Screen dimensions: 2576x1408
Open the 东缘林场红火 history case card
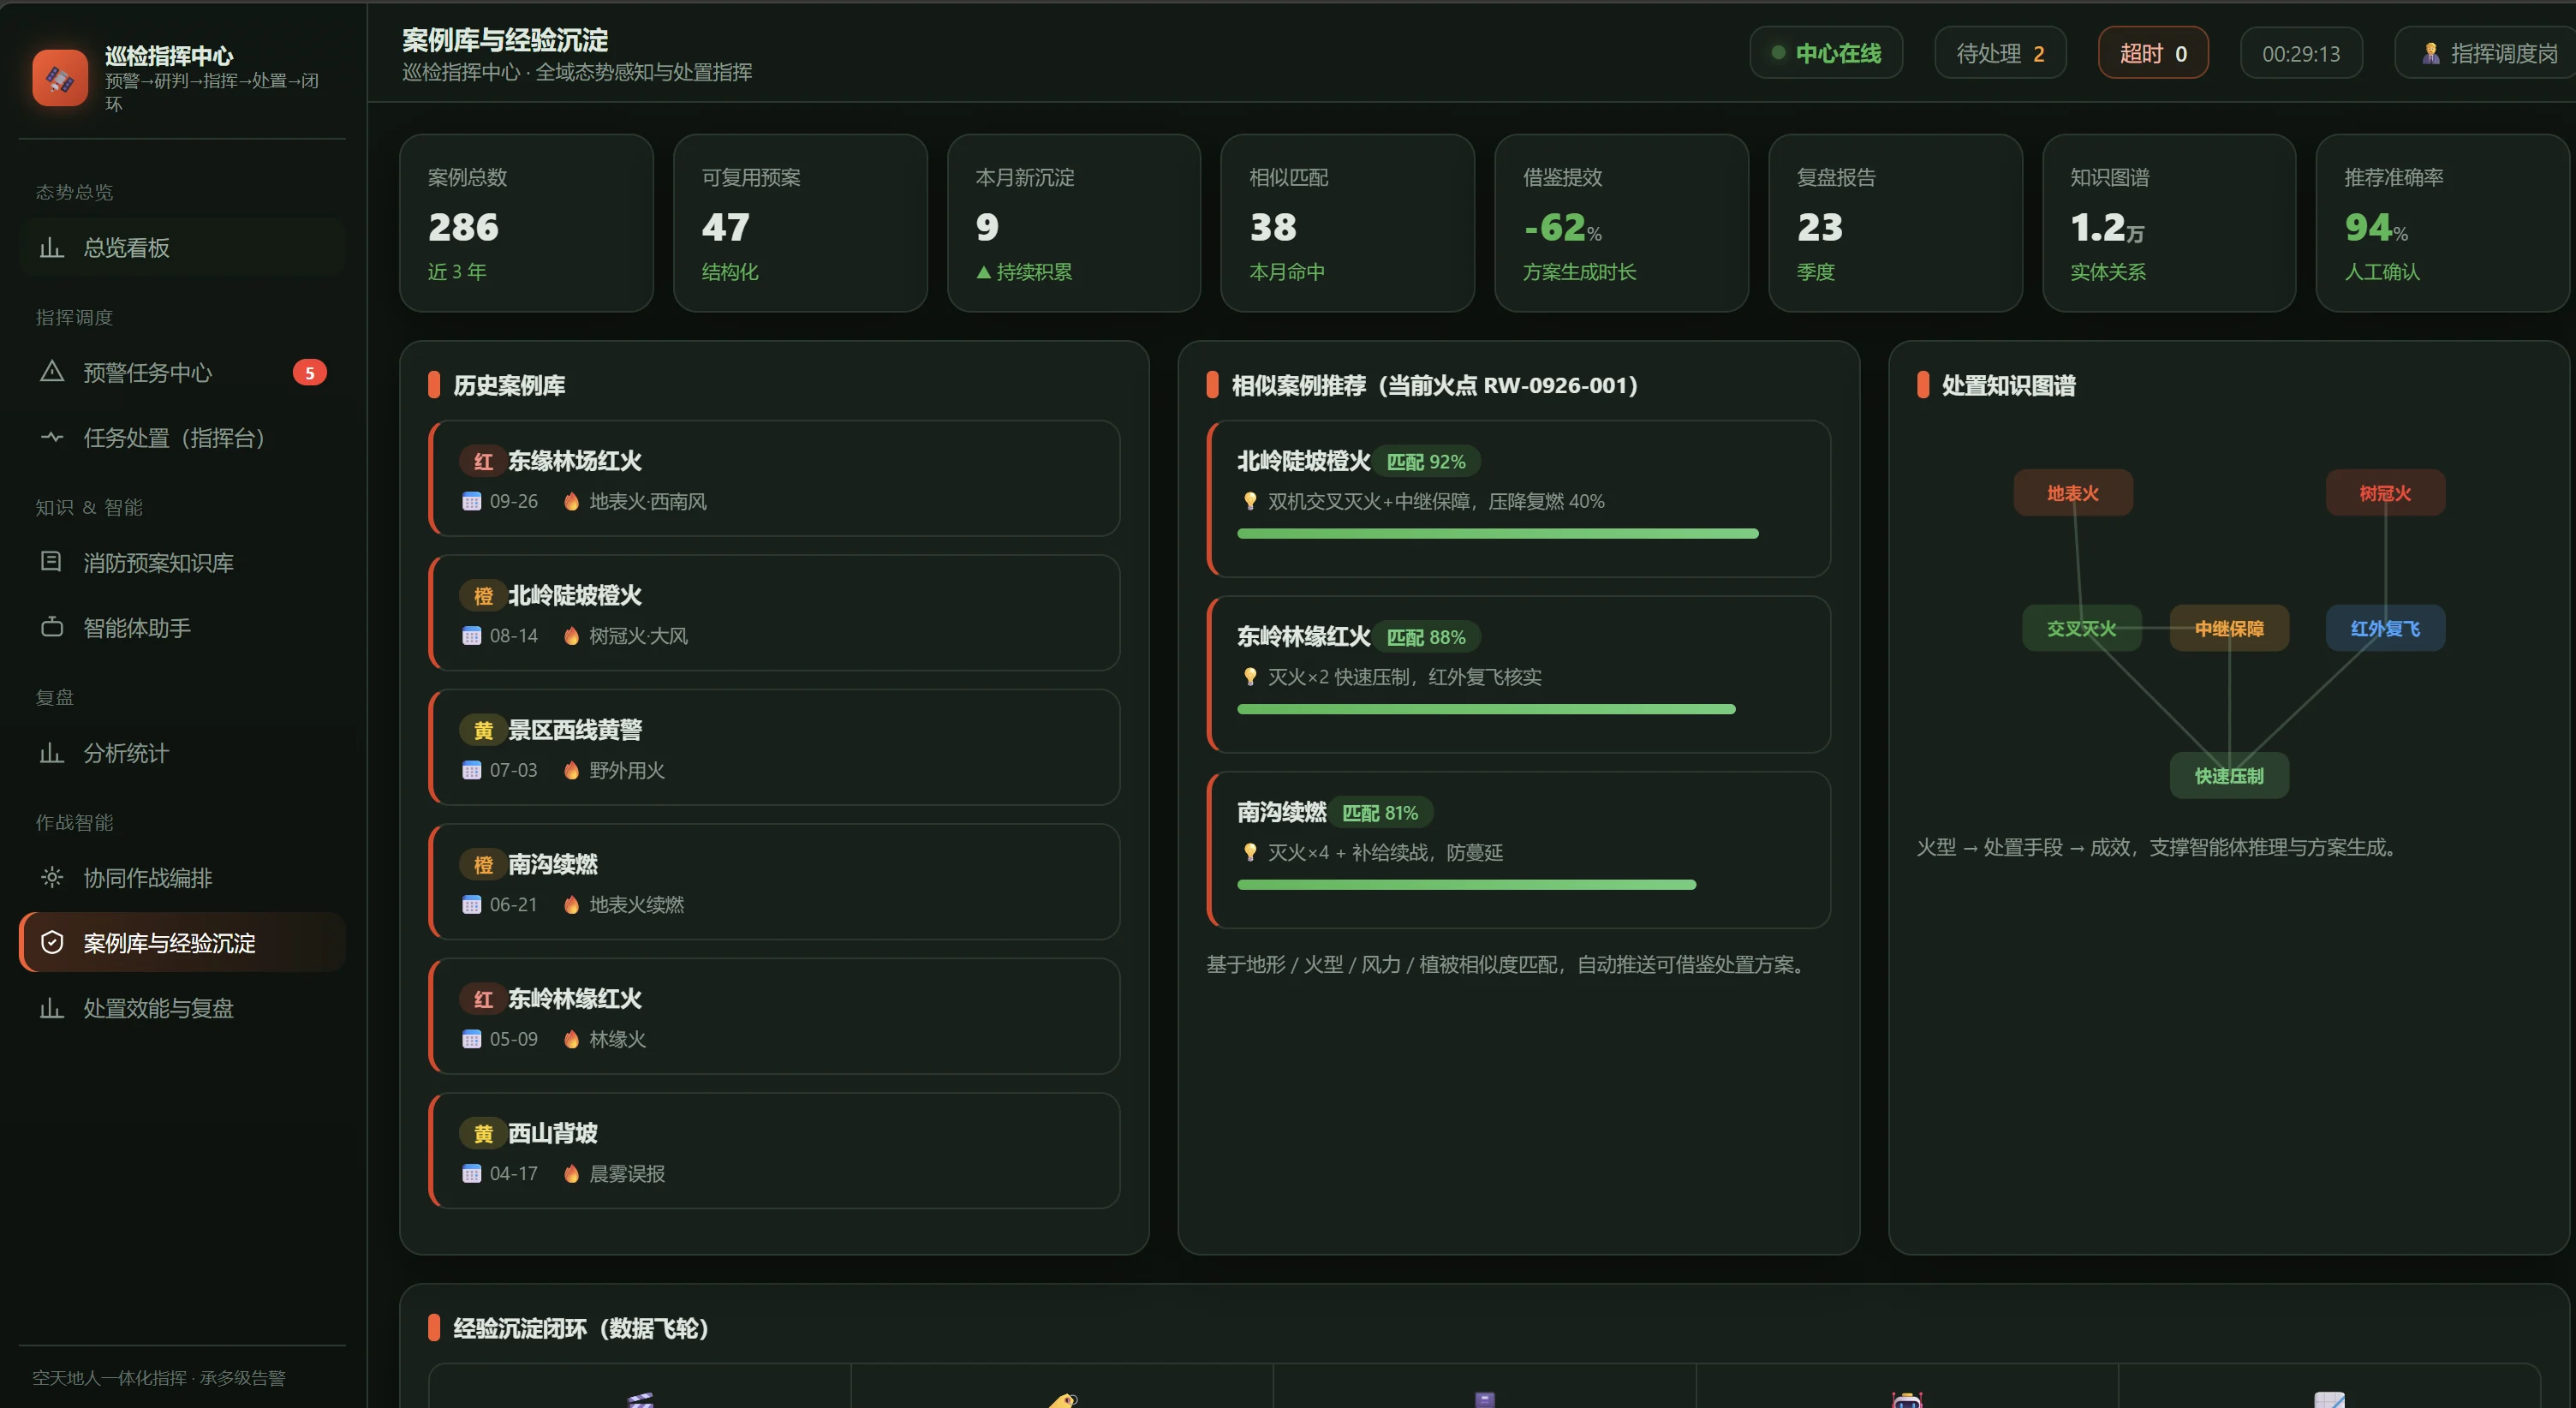coord(774,478)
